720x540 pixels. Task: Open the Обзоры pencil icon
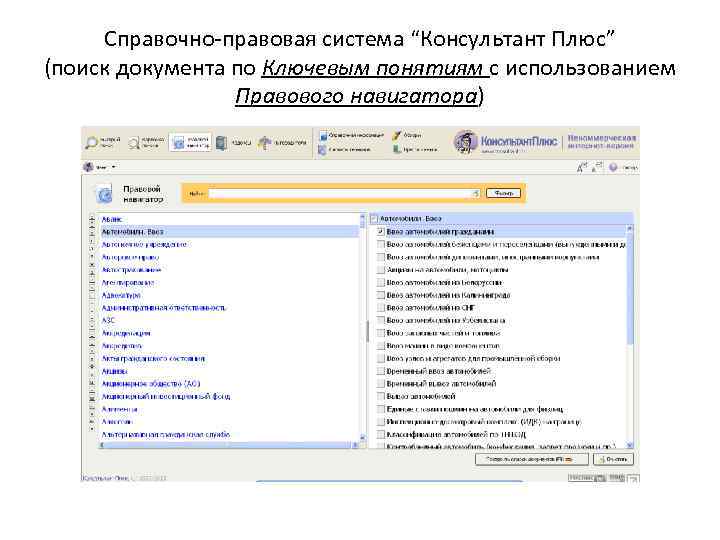(x=397, y=135)
